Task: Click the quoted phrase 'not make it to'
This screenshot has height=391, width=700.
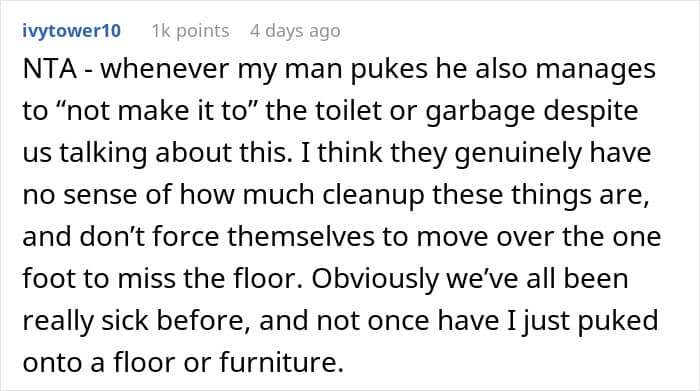Action: tap(156, 111)
